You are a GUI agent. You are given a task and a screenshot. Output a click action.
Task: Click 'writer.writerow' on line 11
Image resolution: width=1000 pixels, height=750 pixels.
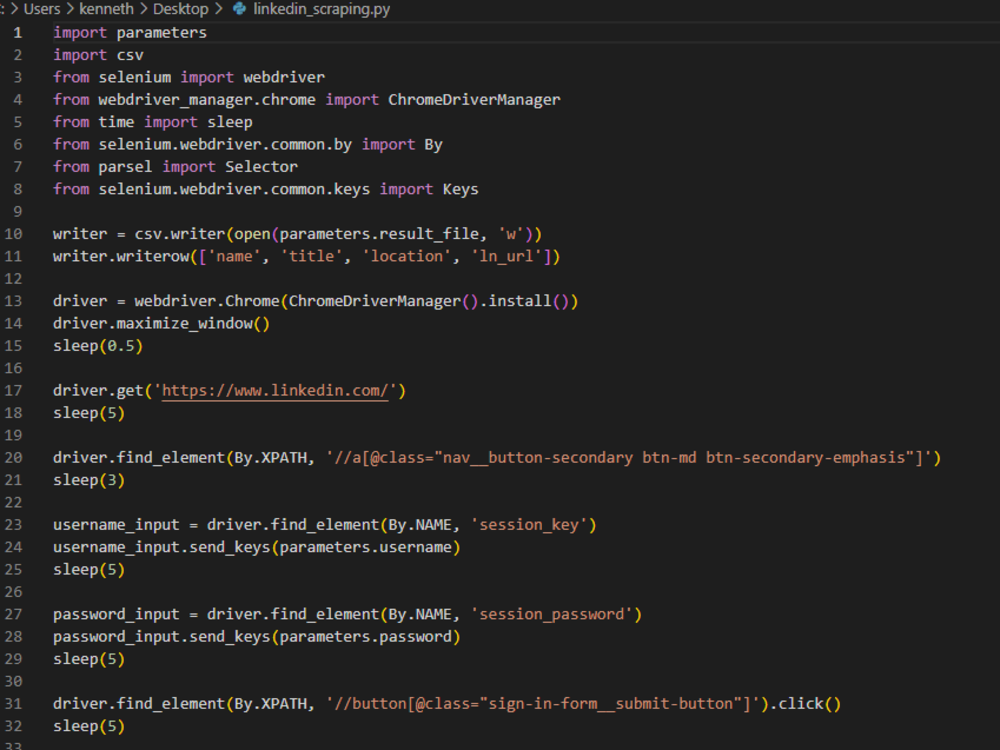121,256
